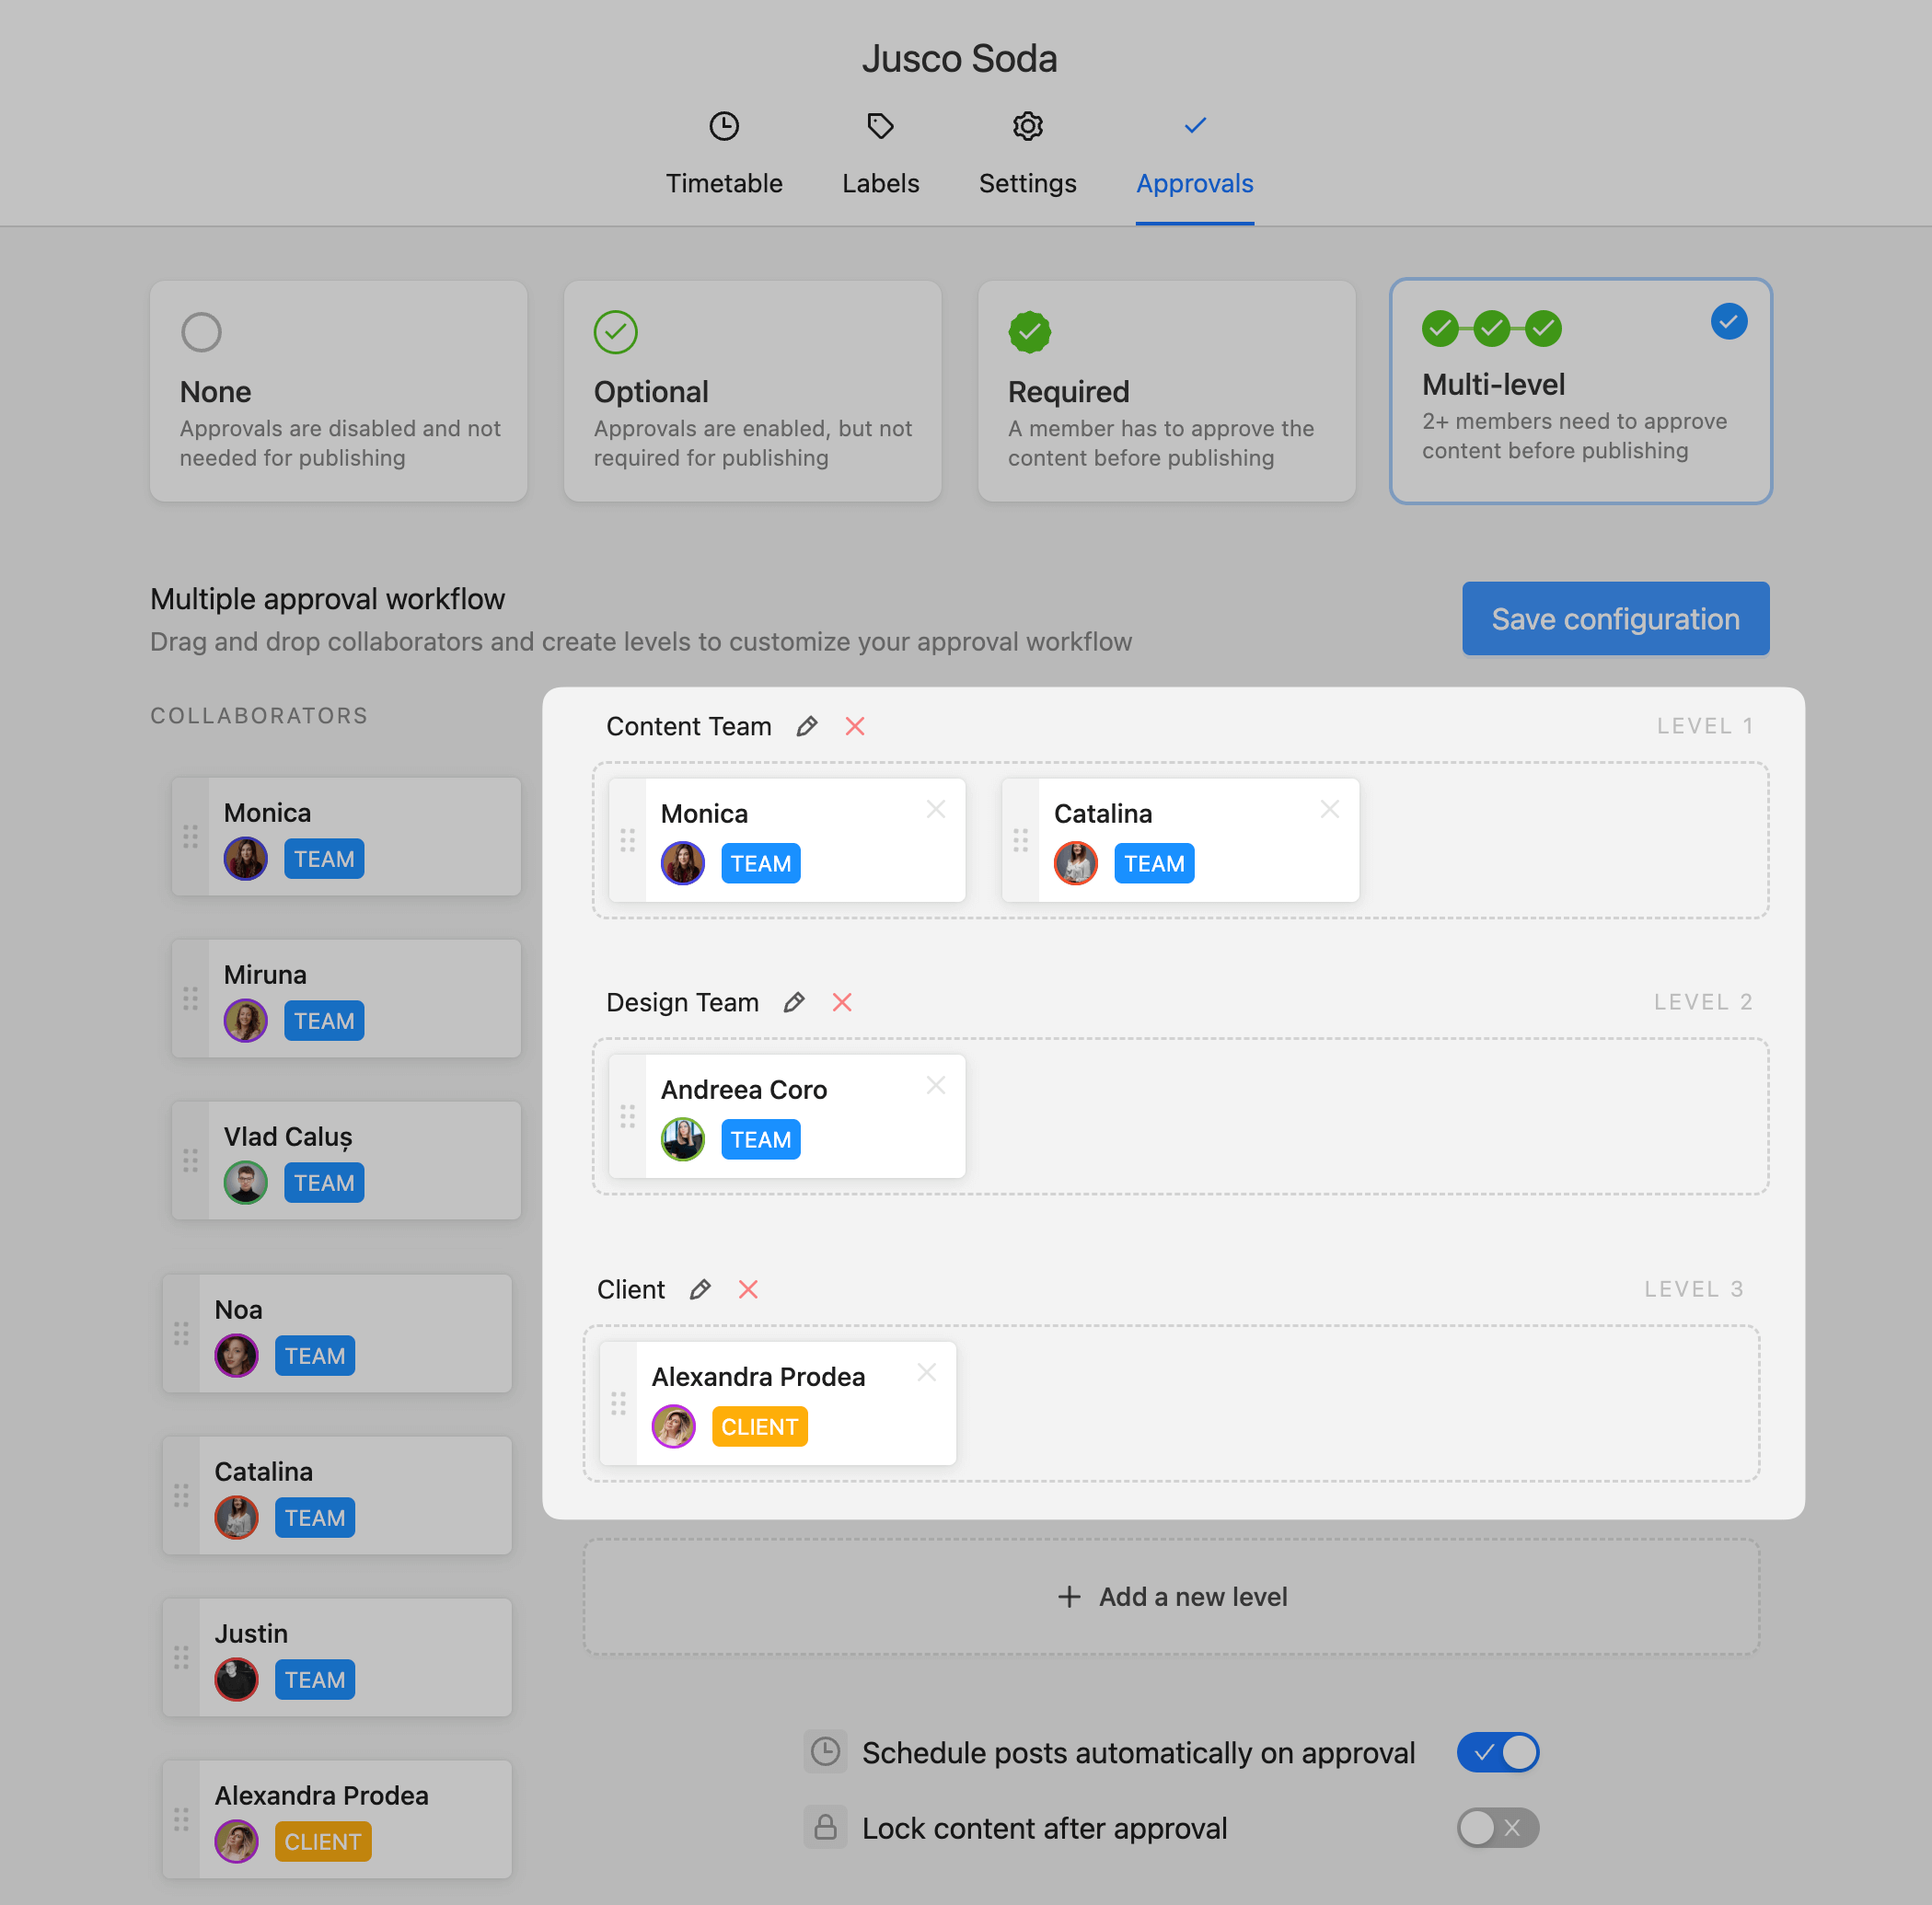Click remove icon on Andreea Coro card
The height and width of the screenshot is (1905, 1932).
[x=937, y=1087]
